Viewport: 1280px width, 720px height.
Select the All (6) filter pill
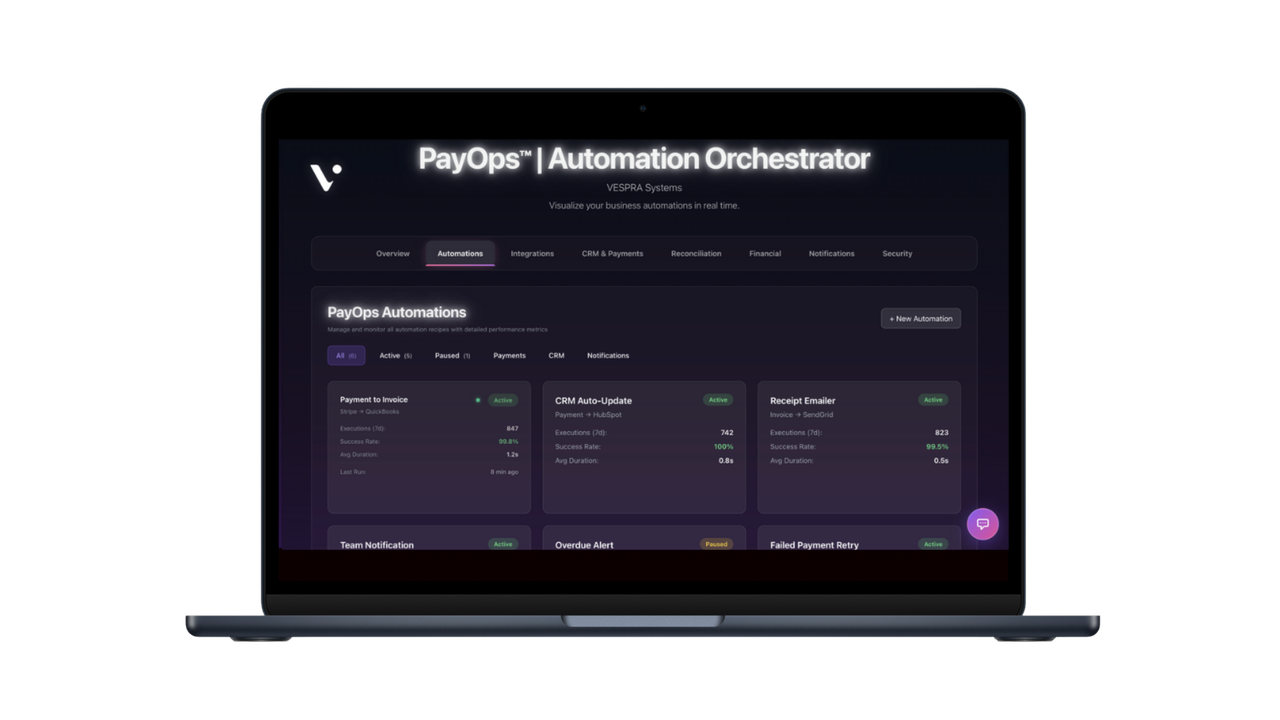pyautogui.click(x=346, y=355)
